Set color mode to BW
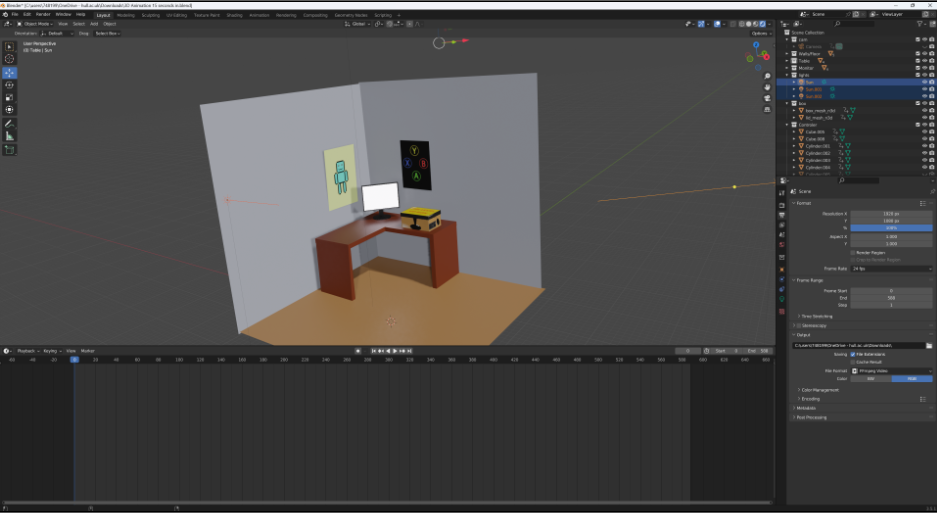This screenshot has width=937, height=513. (871, 378)
